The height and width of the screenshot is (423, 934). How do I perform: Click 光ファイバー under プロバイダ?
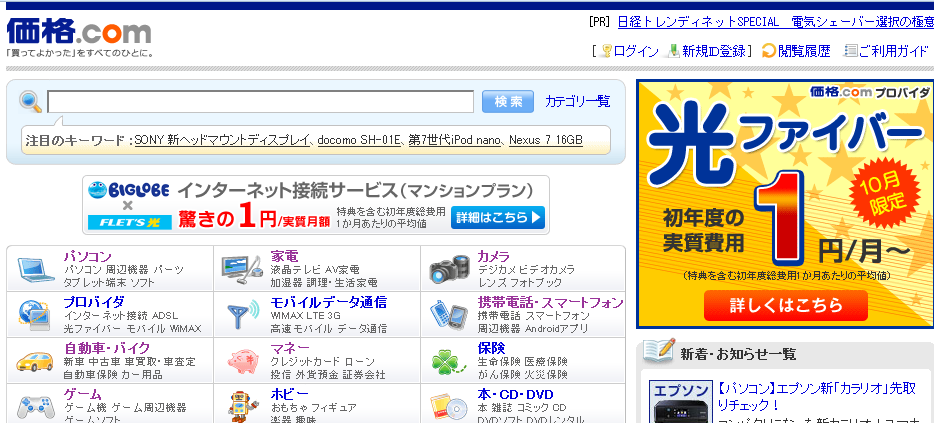tap(92, 328)
